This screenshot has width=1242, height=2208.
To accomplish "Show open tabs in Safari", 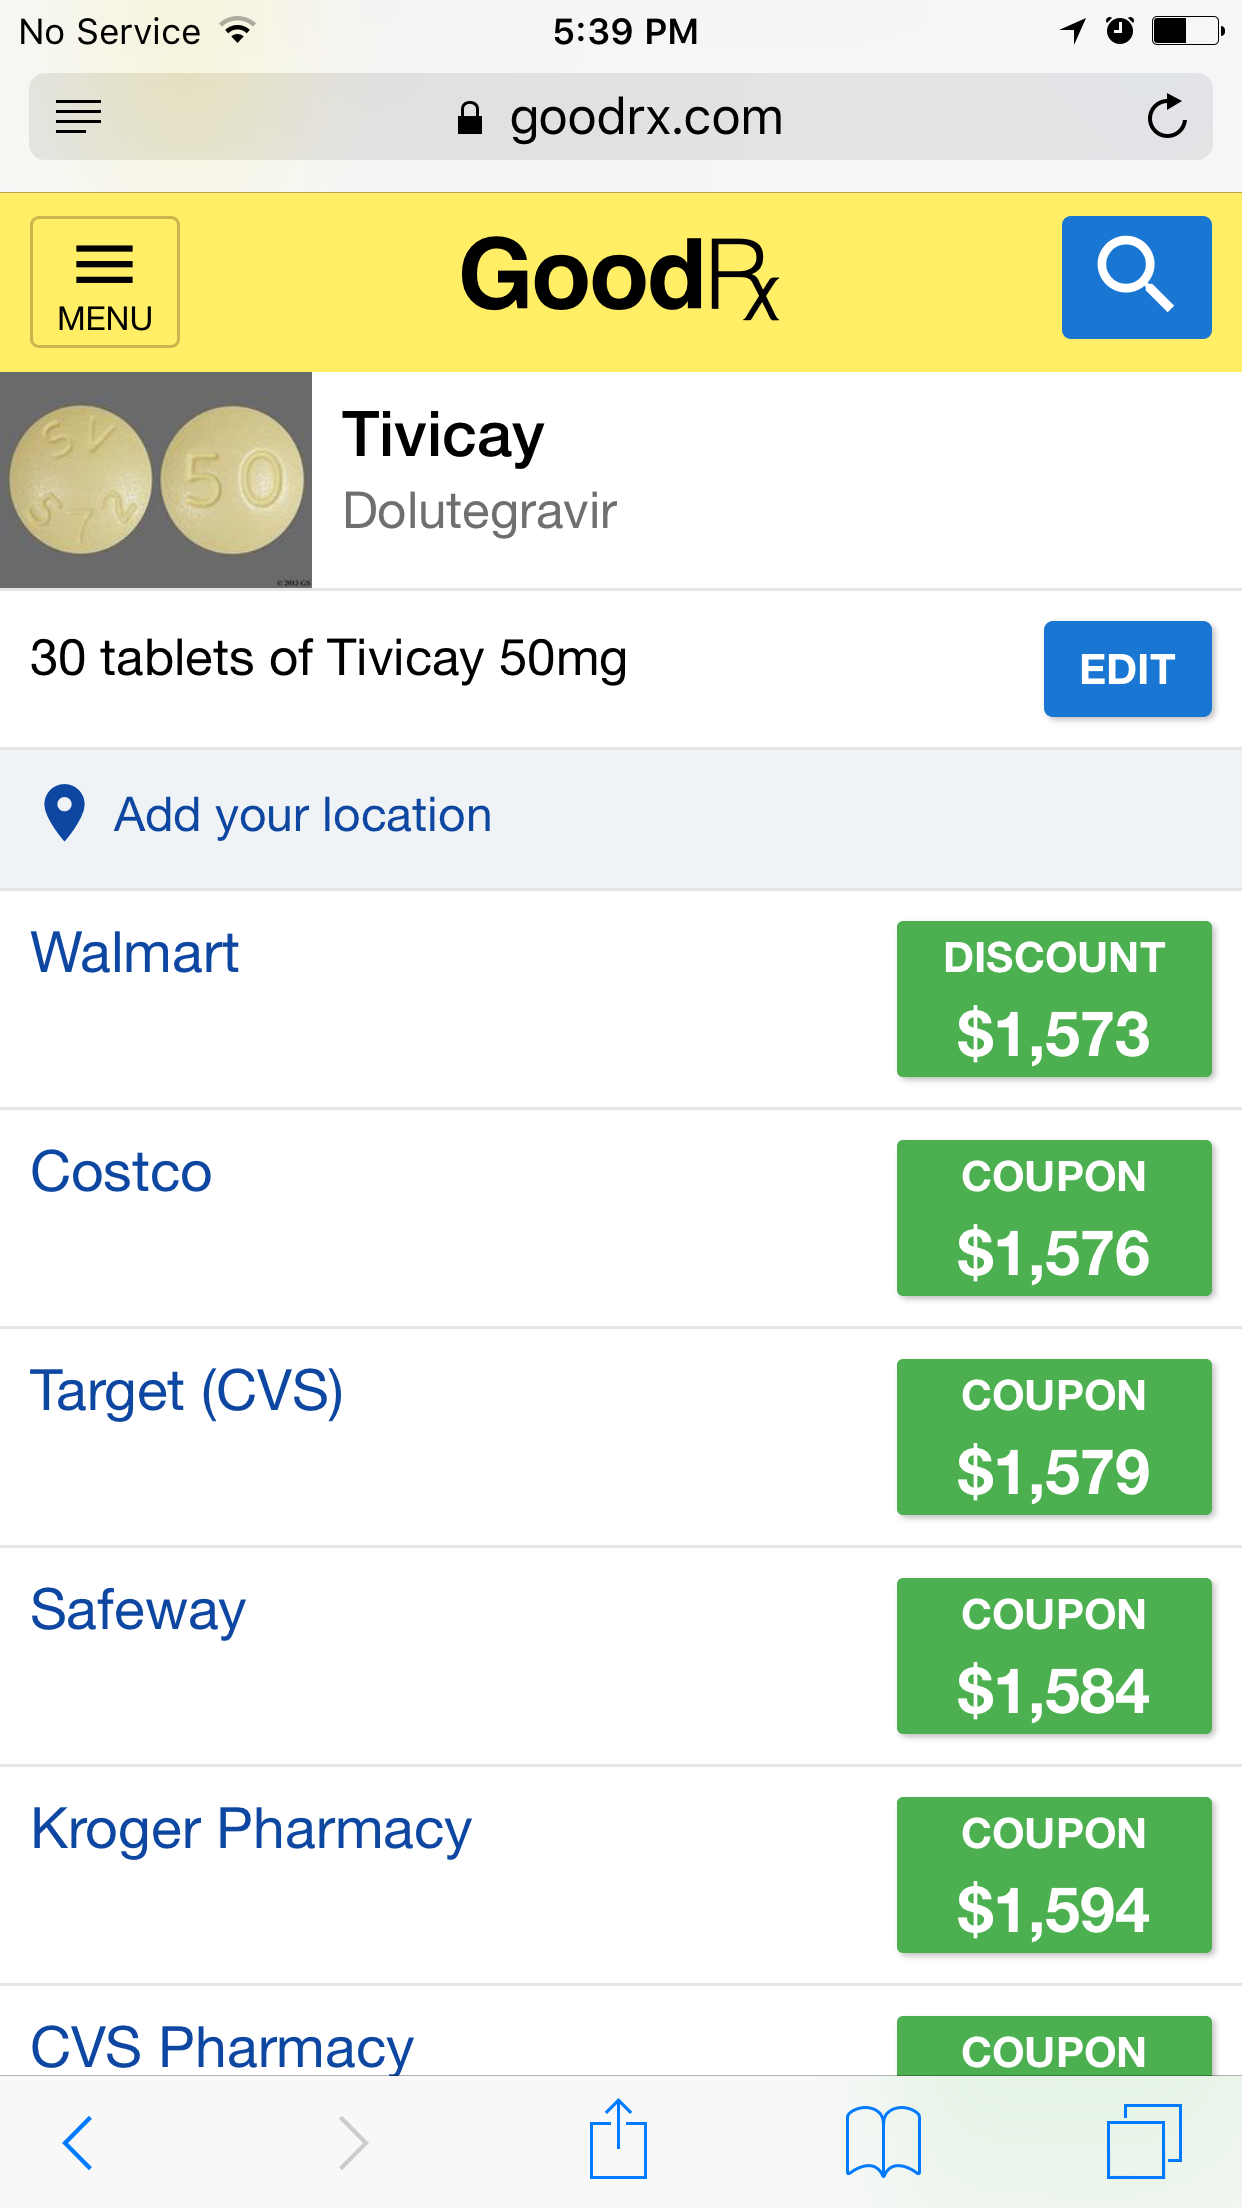I will (x=1143, y=2142).
